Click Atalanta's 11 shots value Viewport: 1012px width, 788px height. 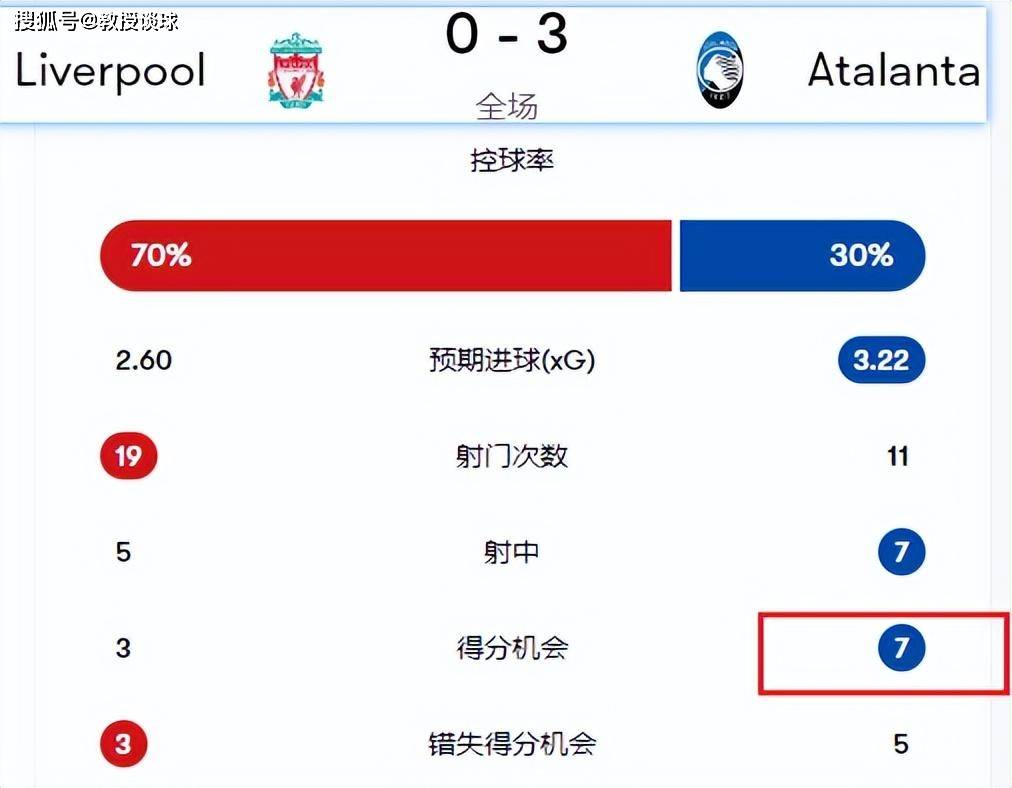click(898, 456)
